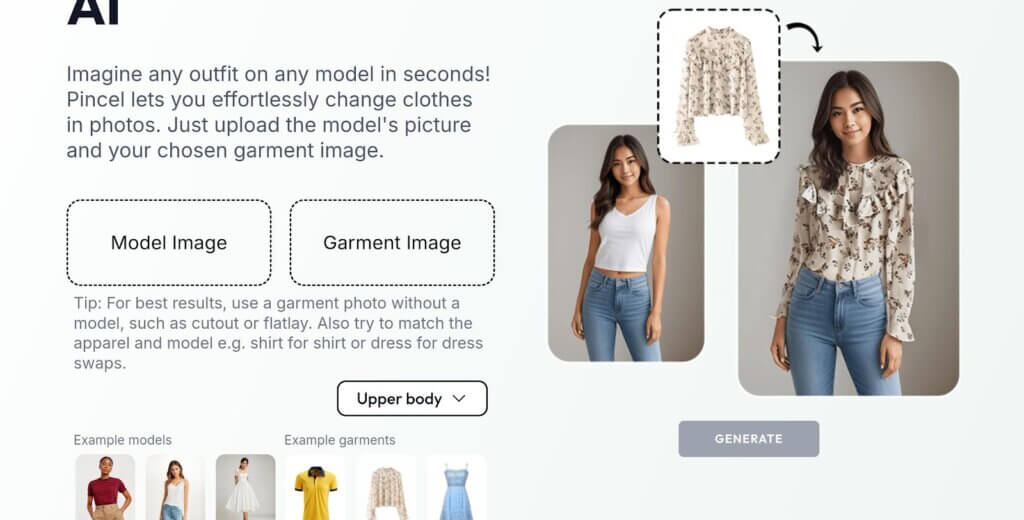Click the Example models label
The height and width of the screenshot is (520, 1024).
[123, 440]
